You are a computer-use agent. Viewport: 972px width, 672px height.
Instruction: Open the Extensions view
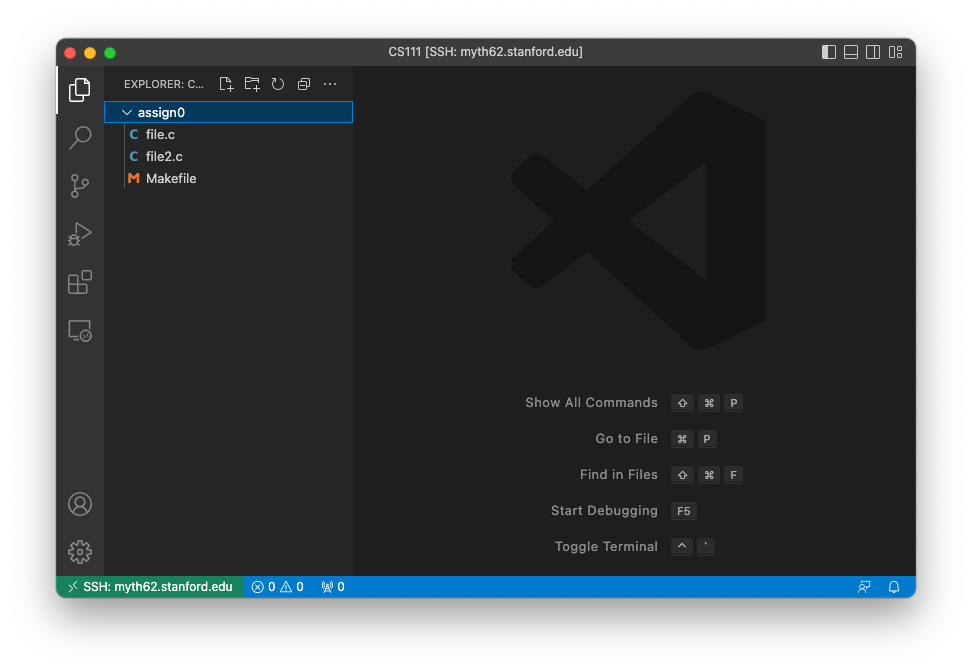pyautogui.click(x=80, y=282)
